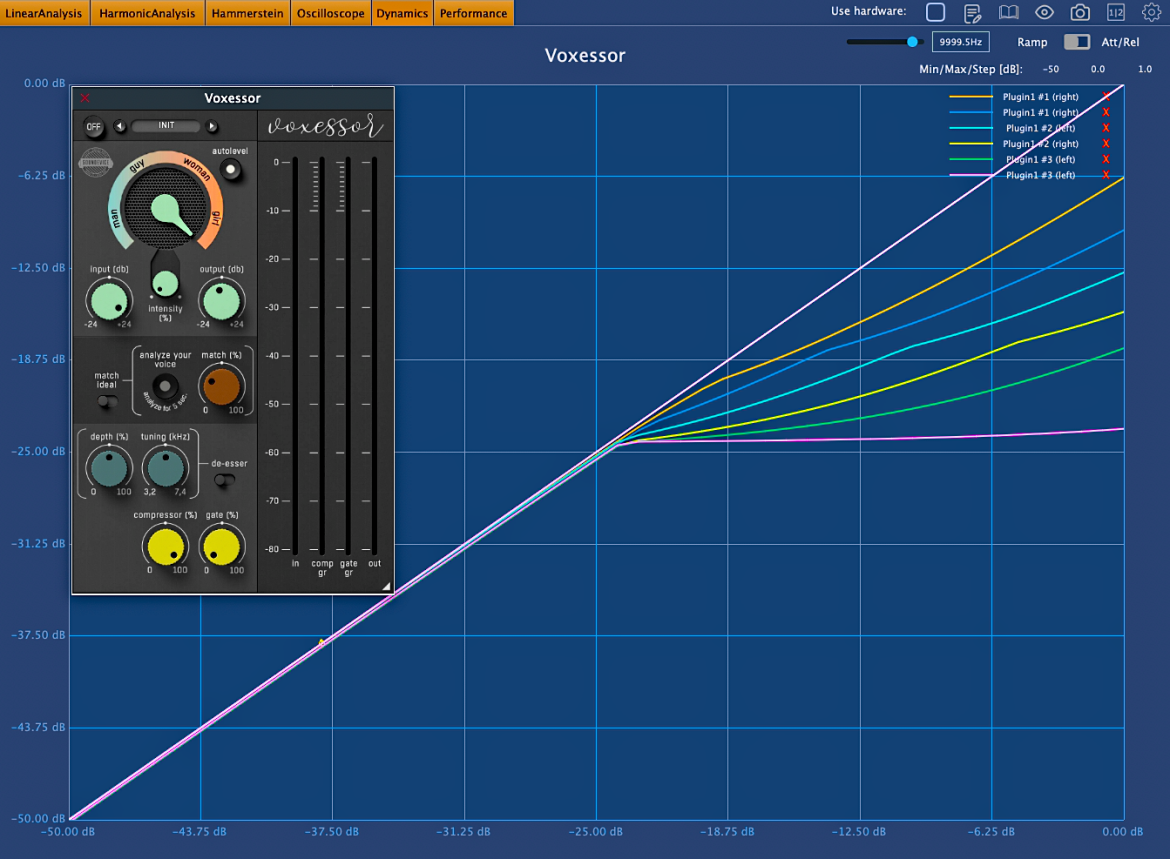Flip the Ramp / Att/Rel switch
Image resolution: width=1170 pixels, height=859 pixels.
[1076, 42]
